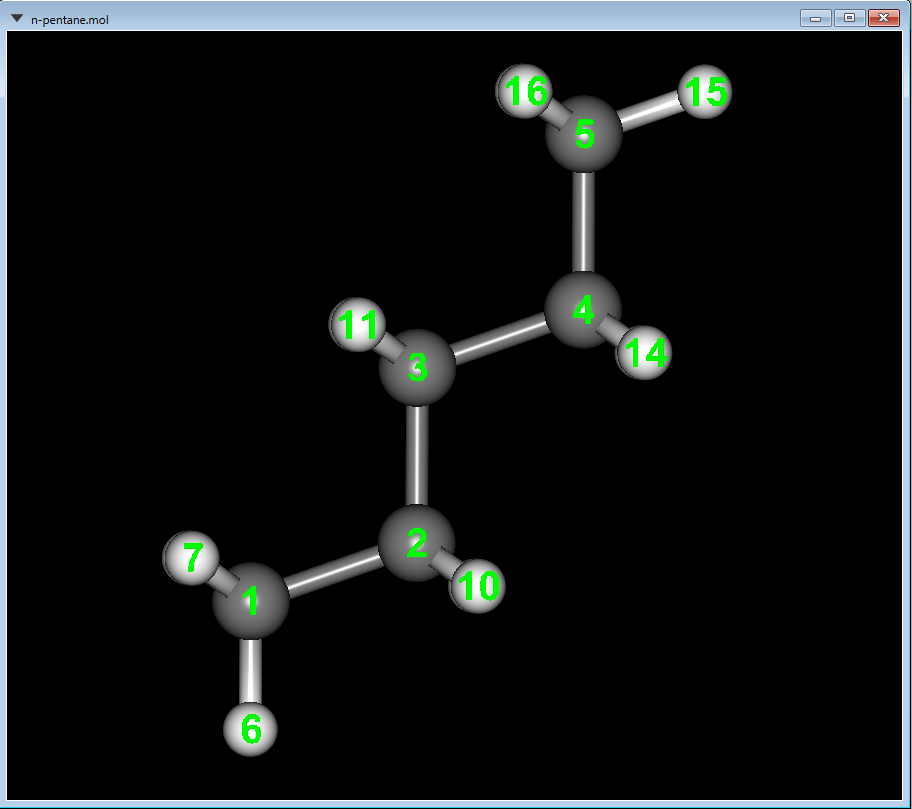The width and height of the screenshot is (912, 809).
Task: Select carbon atom 1 in the molecule
Action: pyautogui.click(x=250, y=600)
